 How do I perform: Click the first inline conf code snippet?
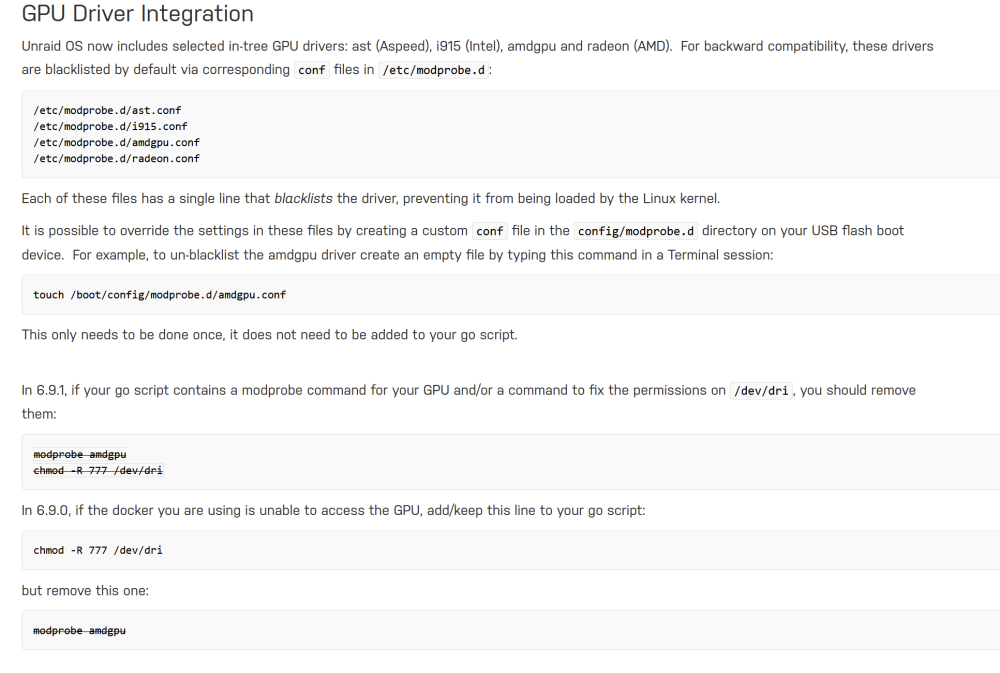312,70
